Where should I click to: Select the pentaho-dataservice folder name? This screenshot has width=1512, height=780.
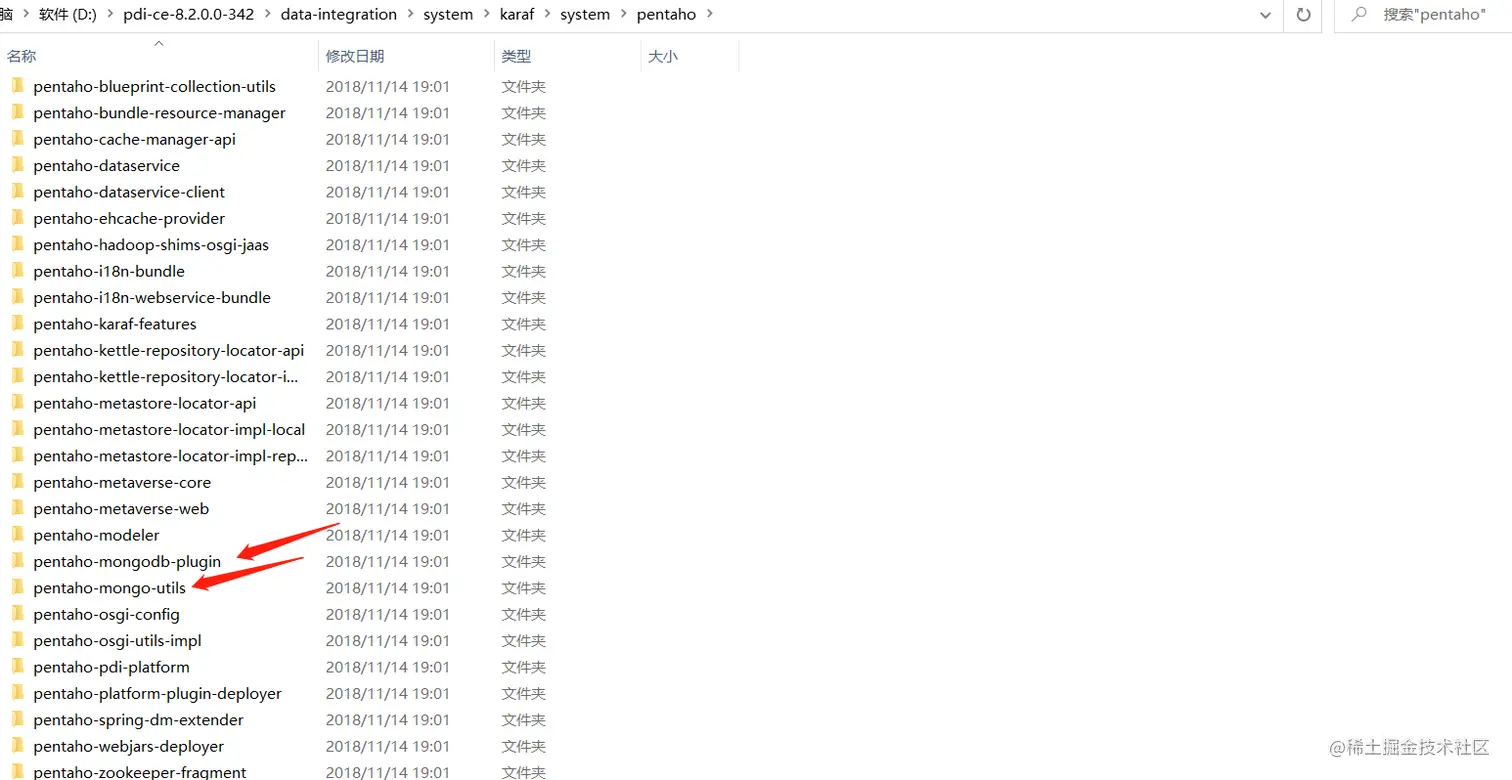pyautogui.click(x=106, y=166)
